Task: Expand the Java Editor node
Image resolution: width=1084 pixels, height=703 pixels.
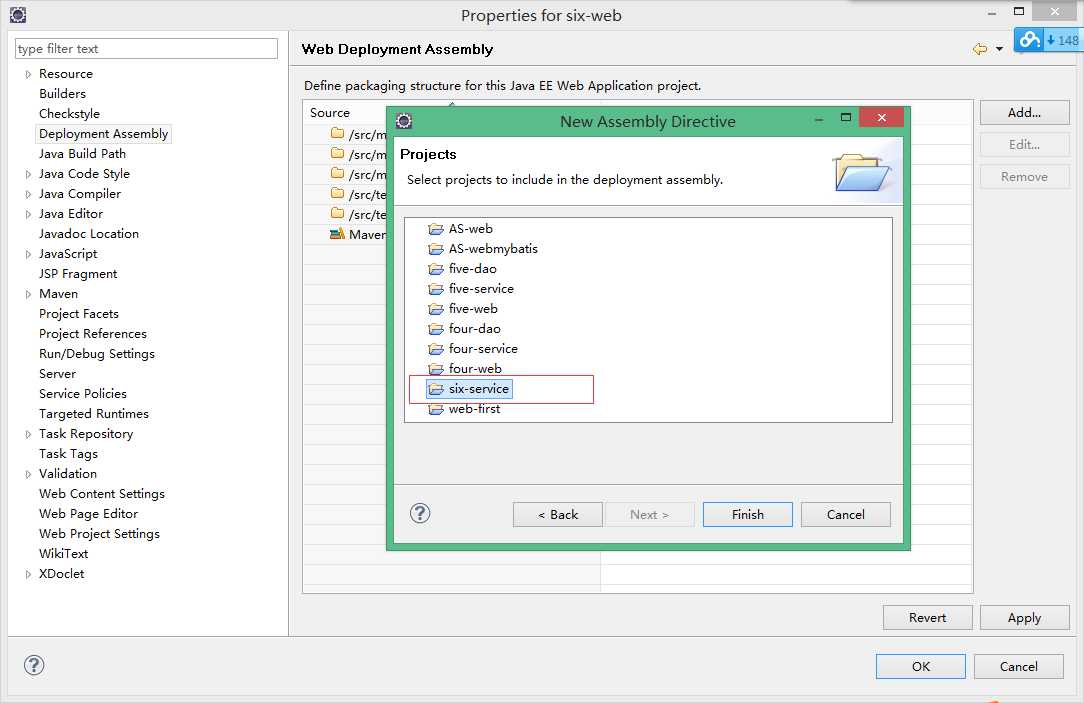Action: pyautogui.click(x=28, y=214)
